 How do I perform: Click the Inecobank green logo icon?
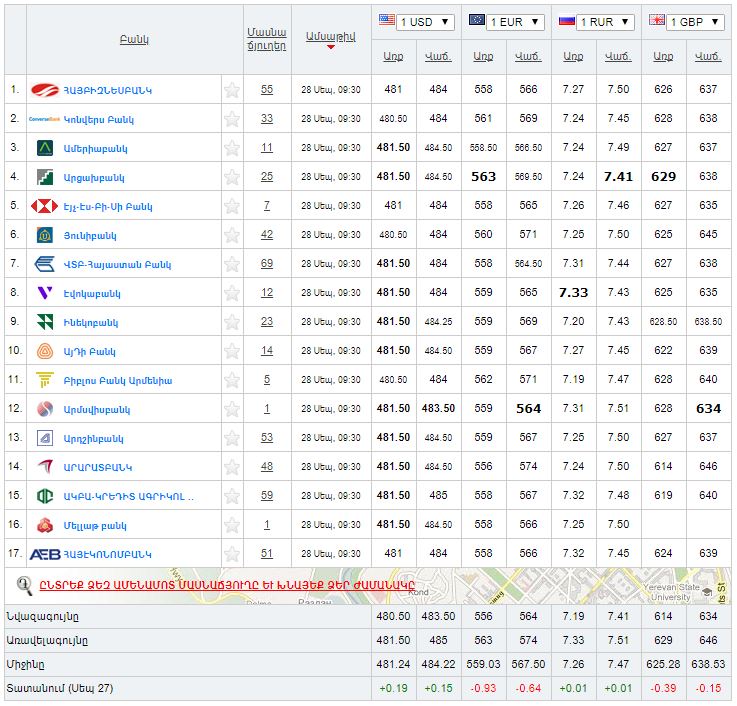pyautogui.click(x=45, y=322)
